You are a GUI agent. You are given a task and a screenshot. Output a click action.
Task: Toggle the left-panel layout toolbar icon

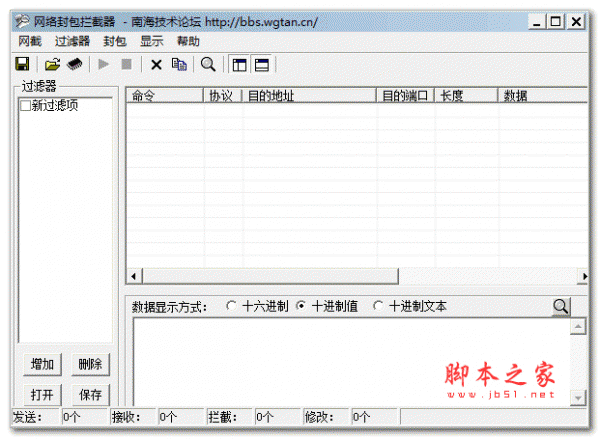[x=240, y=65]
